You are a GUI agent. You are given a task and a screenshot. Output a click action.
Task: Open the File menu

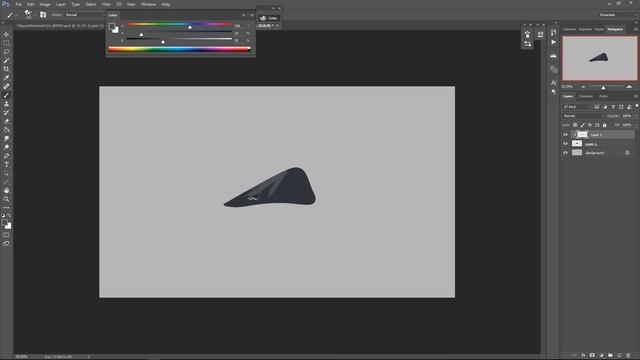coord(19,4)
